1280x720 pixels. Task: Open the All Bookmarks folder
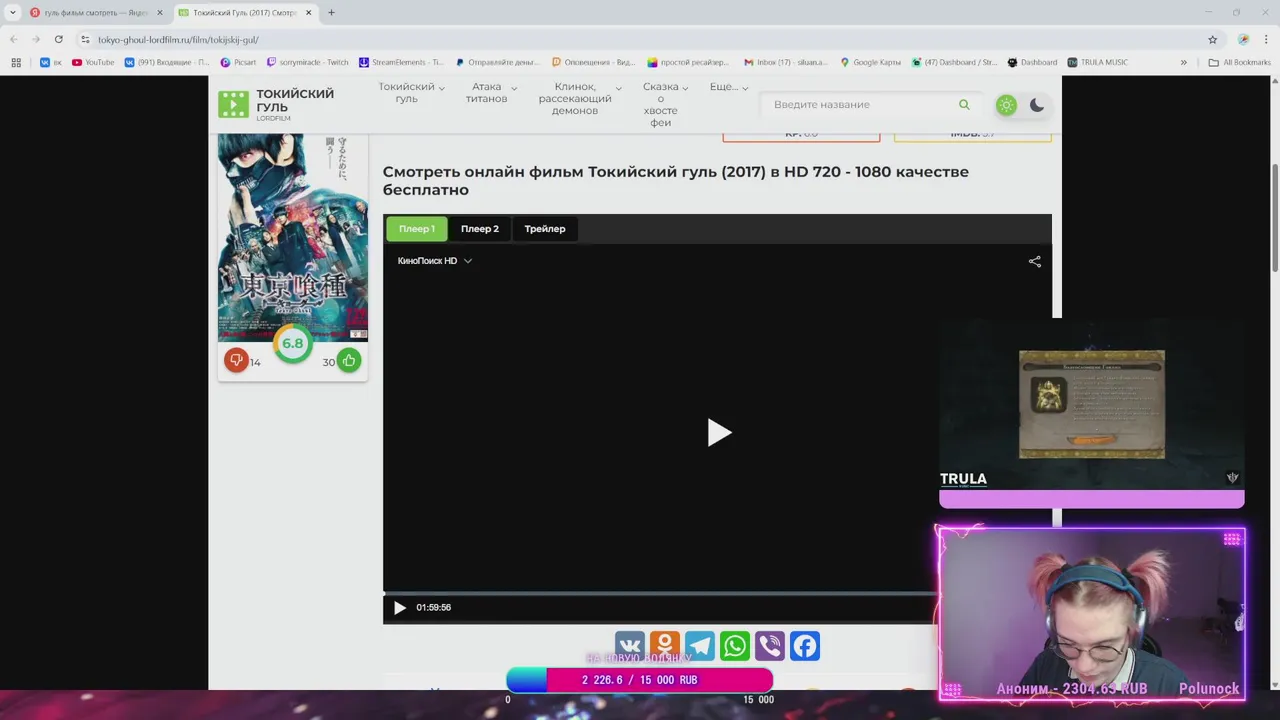point(1240,62)
